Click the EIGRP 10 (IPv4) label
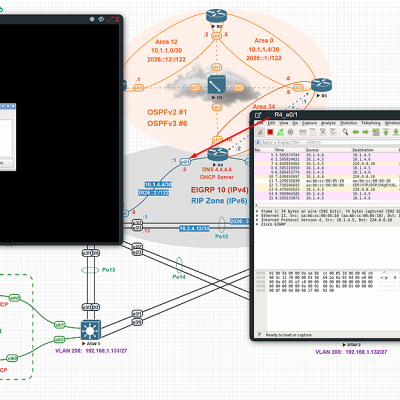Viewport: 400px width, 400px height. 219,190
